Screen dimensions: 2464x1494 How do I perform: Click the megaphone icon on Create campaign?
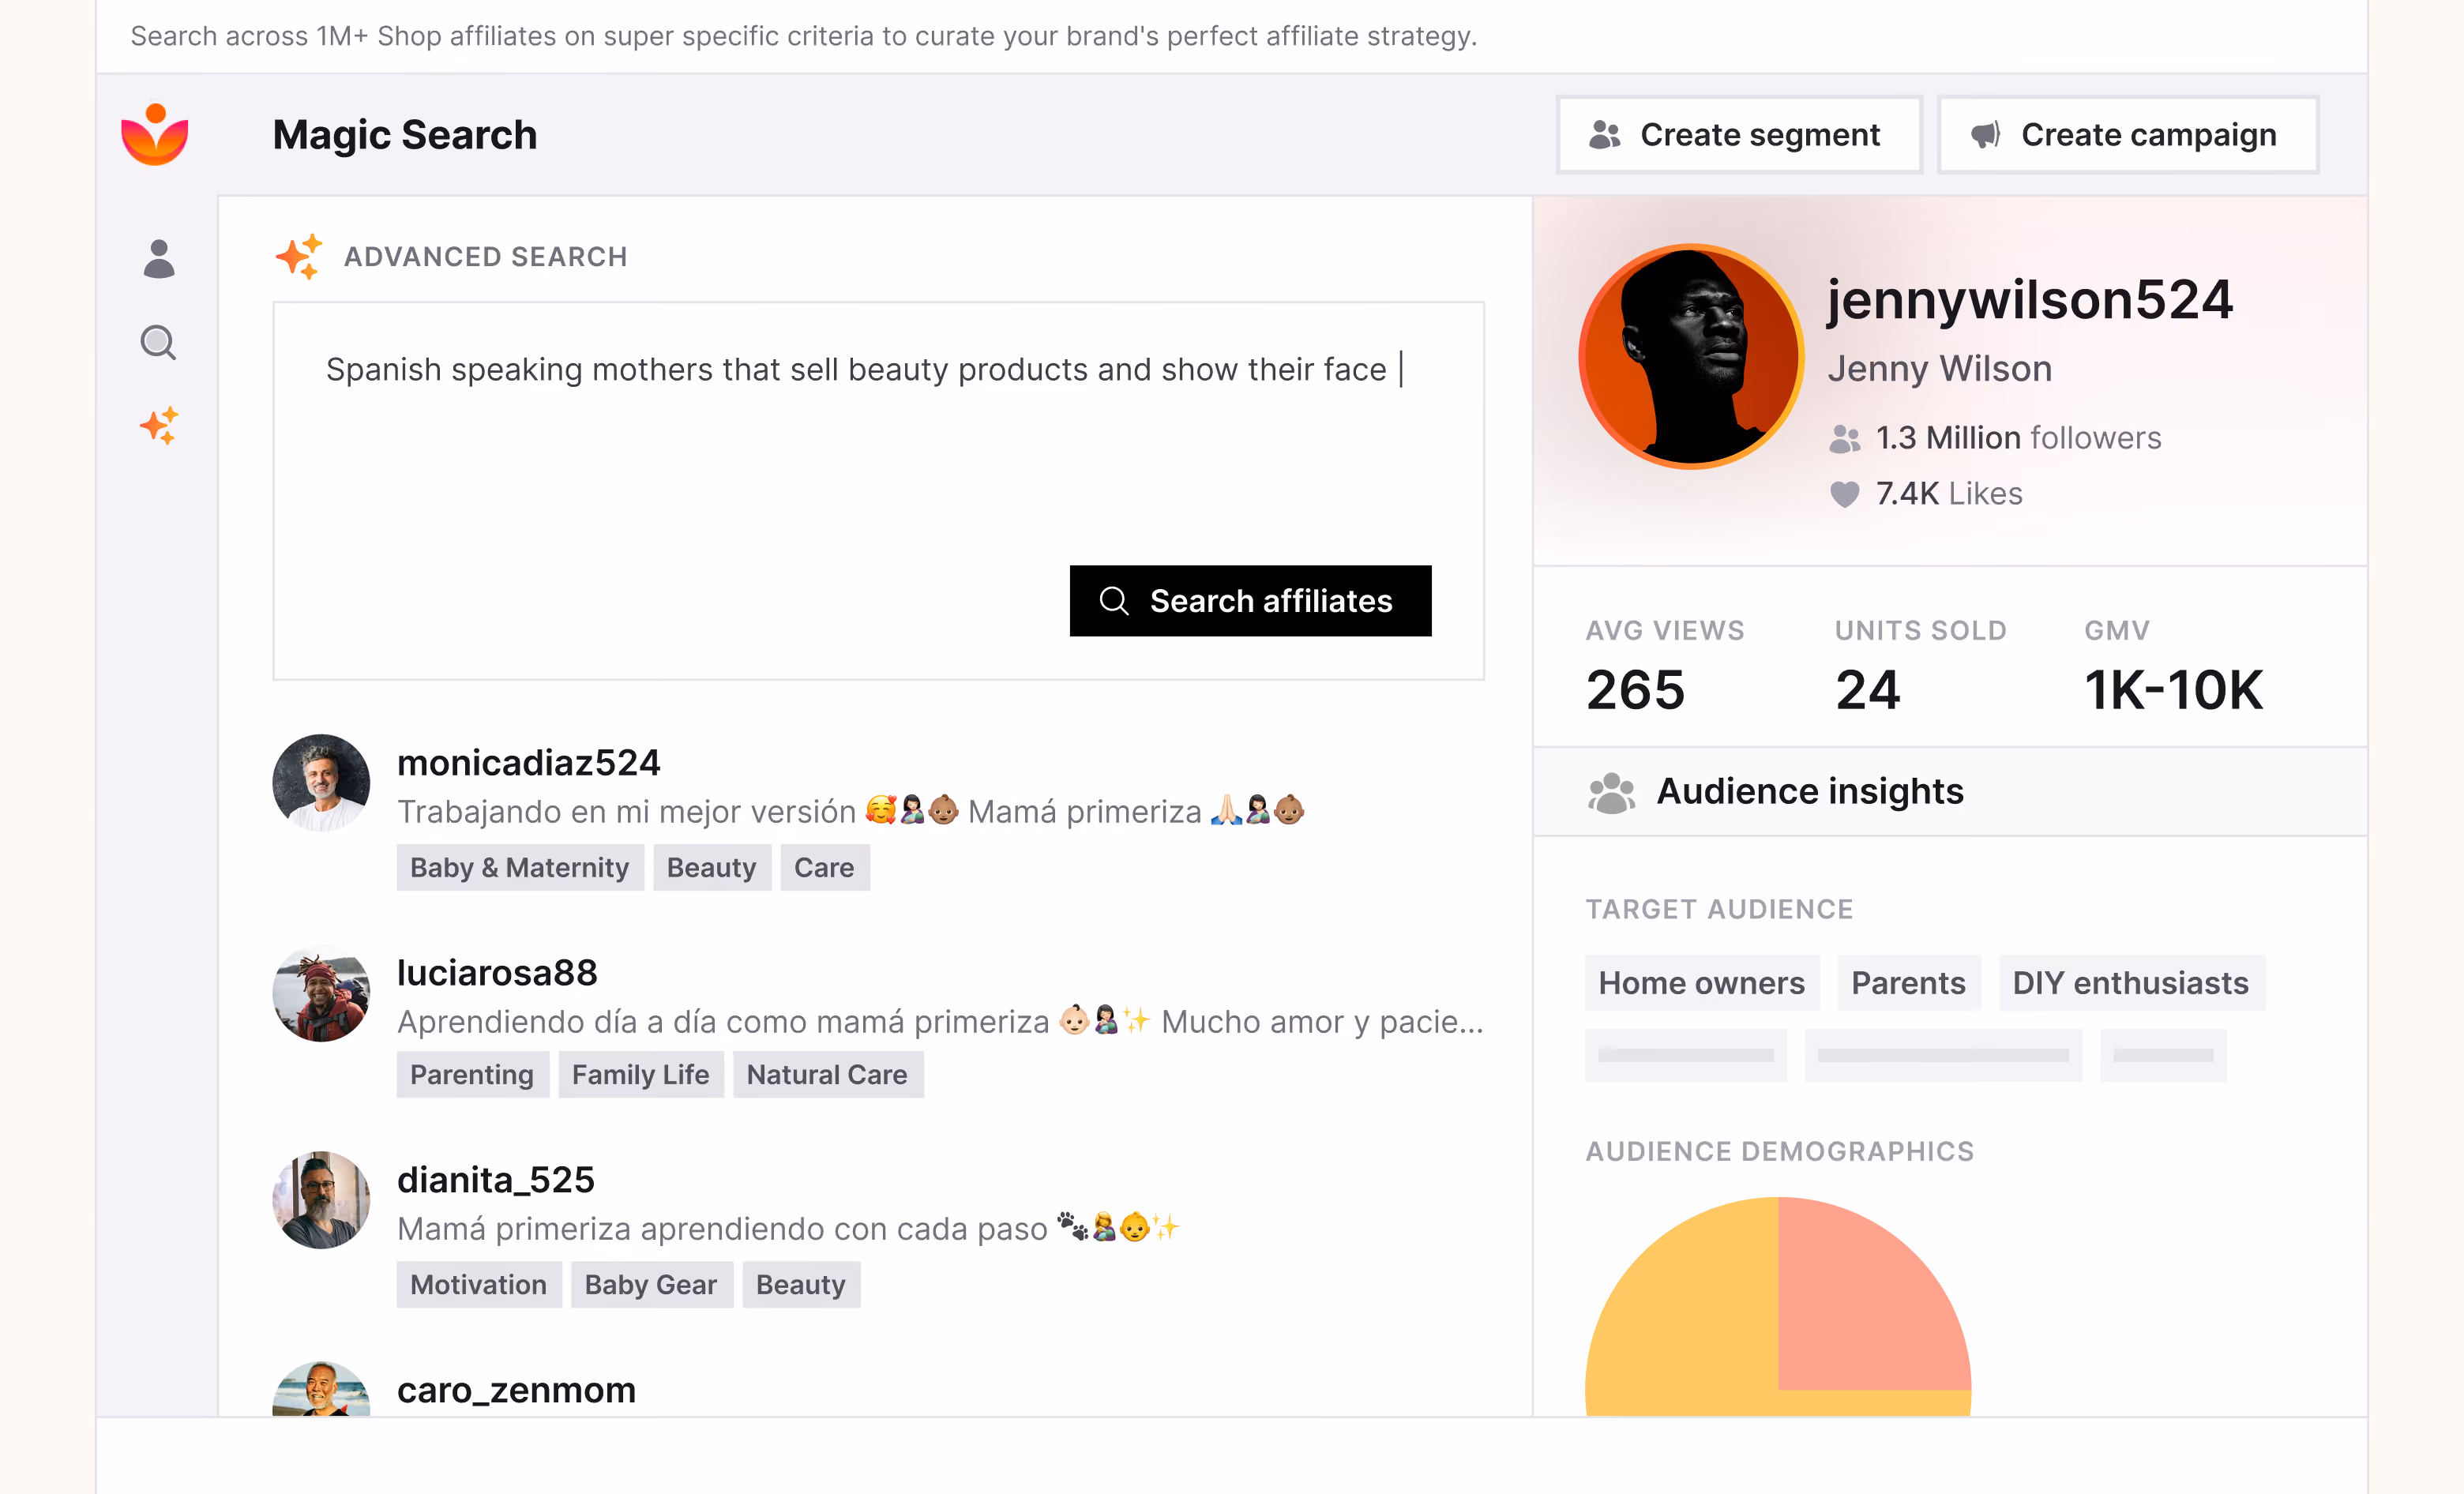pyautogui.click(x=1985, y=135)
